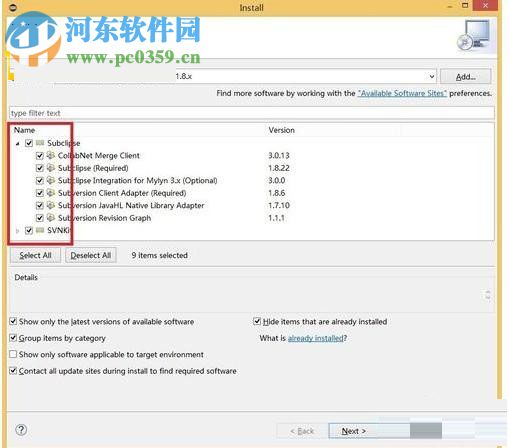This screenshot has width=509, height=448.
Task: Click the Select All button
Action: [35, 255]
